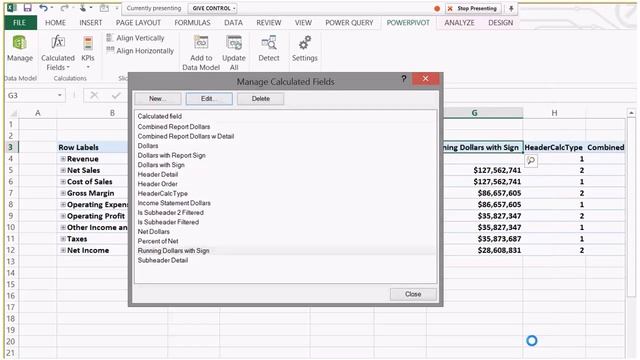Switch to the FORMULAS ribbon tab
Image resolution: width=640 pixels, height=360 pixels.
(192, 23)
